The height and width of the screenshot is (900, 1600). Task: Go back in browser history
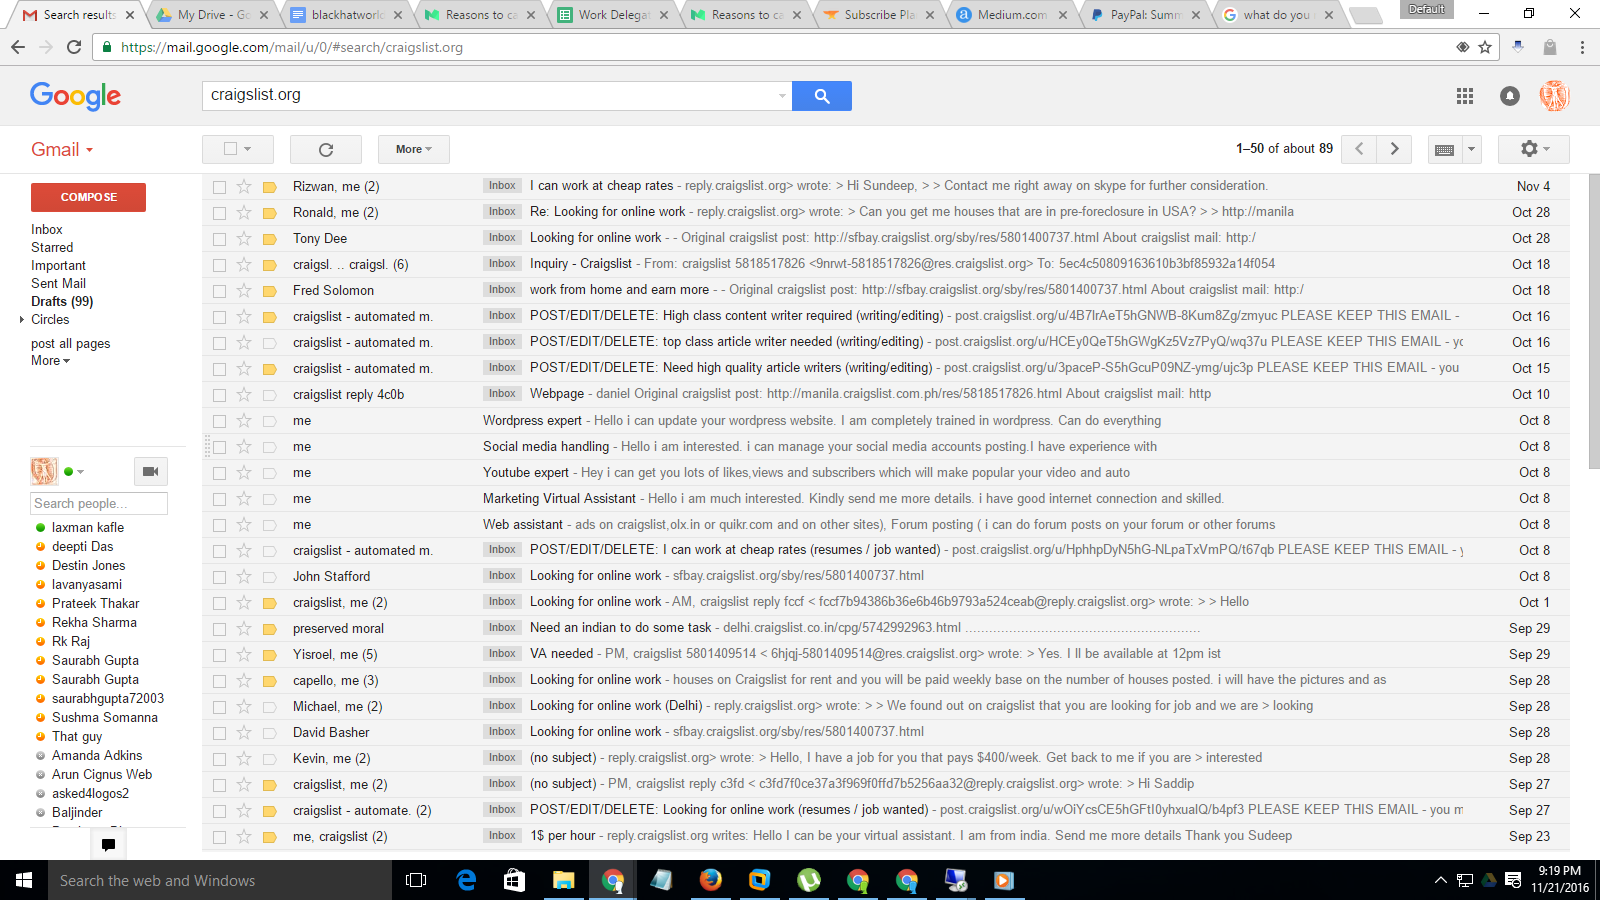pos(18,47)
